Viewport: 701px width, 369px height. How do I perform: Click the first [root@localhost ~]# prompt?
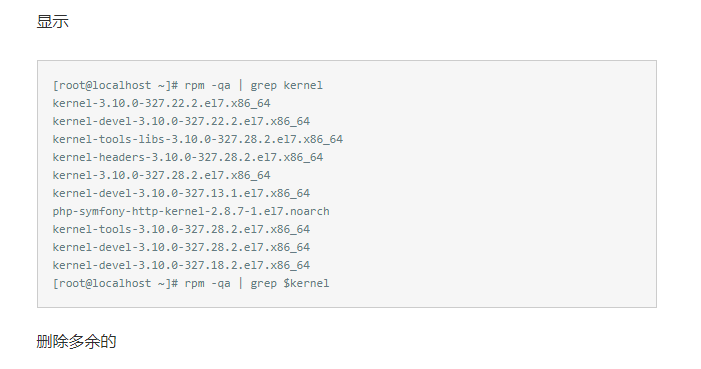click(115, 85)
